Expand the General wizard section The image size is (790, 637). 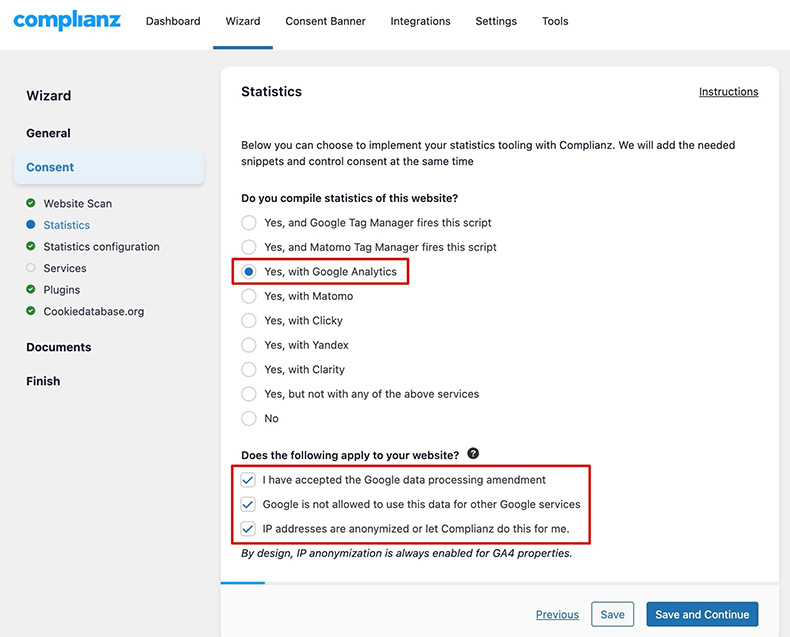coord(48,133)
